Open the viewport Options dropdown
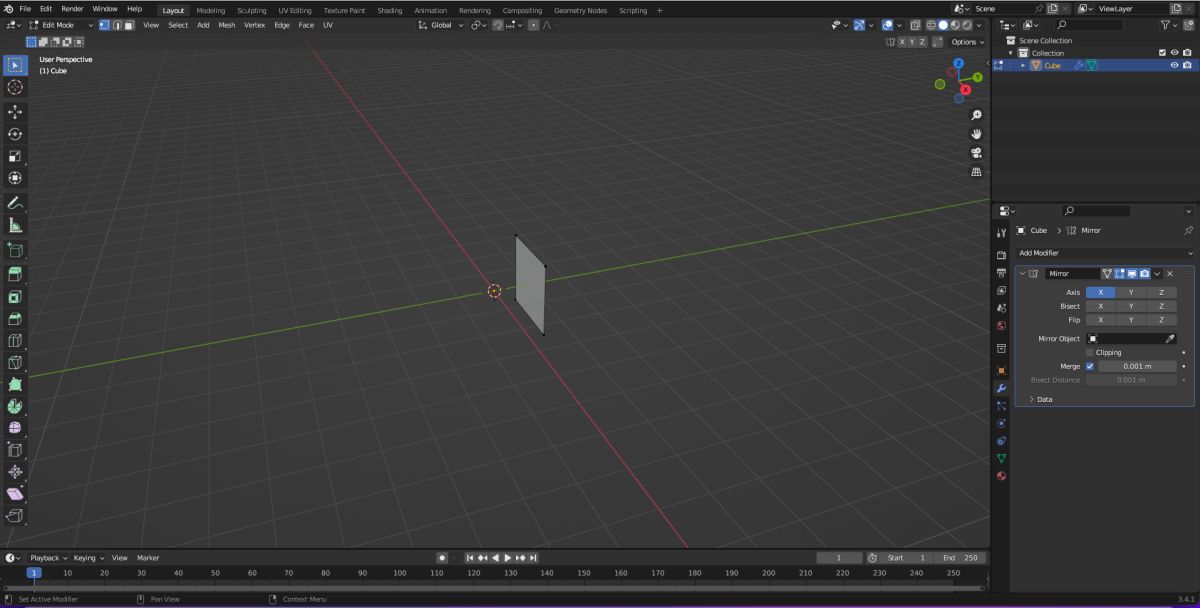The image size is (1200, 608). (x=967, y=42)
